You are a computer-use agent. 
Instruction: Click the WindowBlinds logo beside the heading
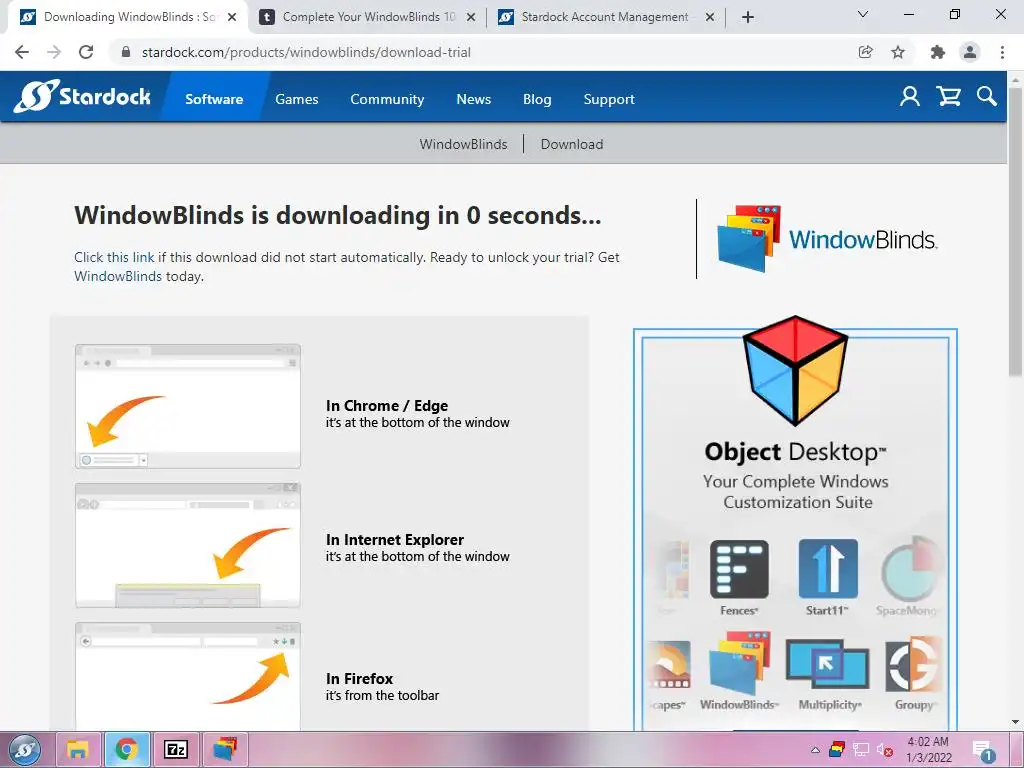[827, 239]
